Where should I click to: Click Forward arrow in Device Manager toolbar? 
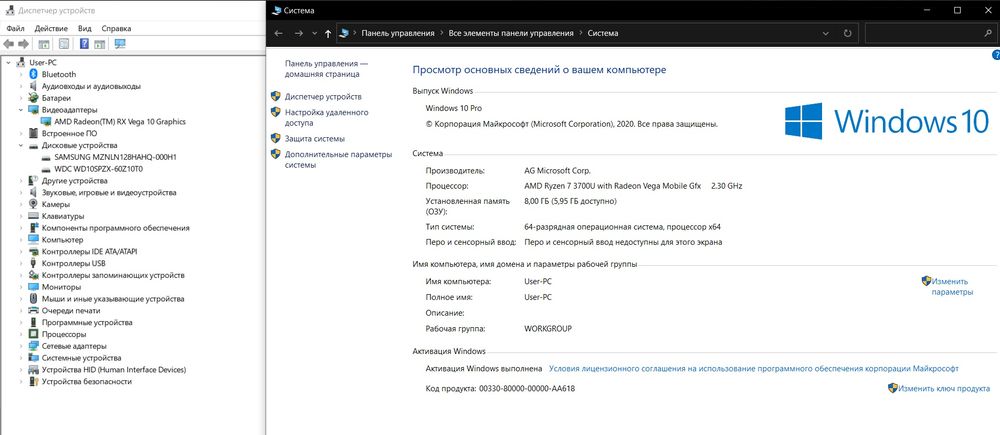pyautogui.click(x=24, y=44)
